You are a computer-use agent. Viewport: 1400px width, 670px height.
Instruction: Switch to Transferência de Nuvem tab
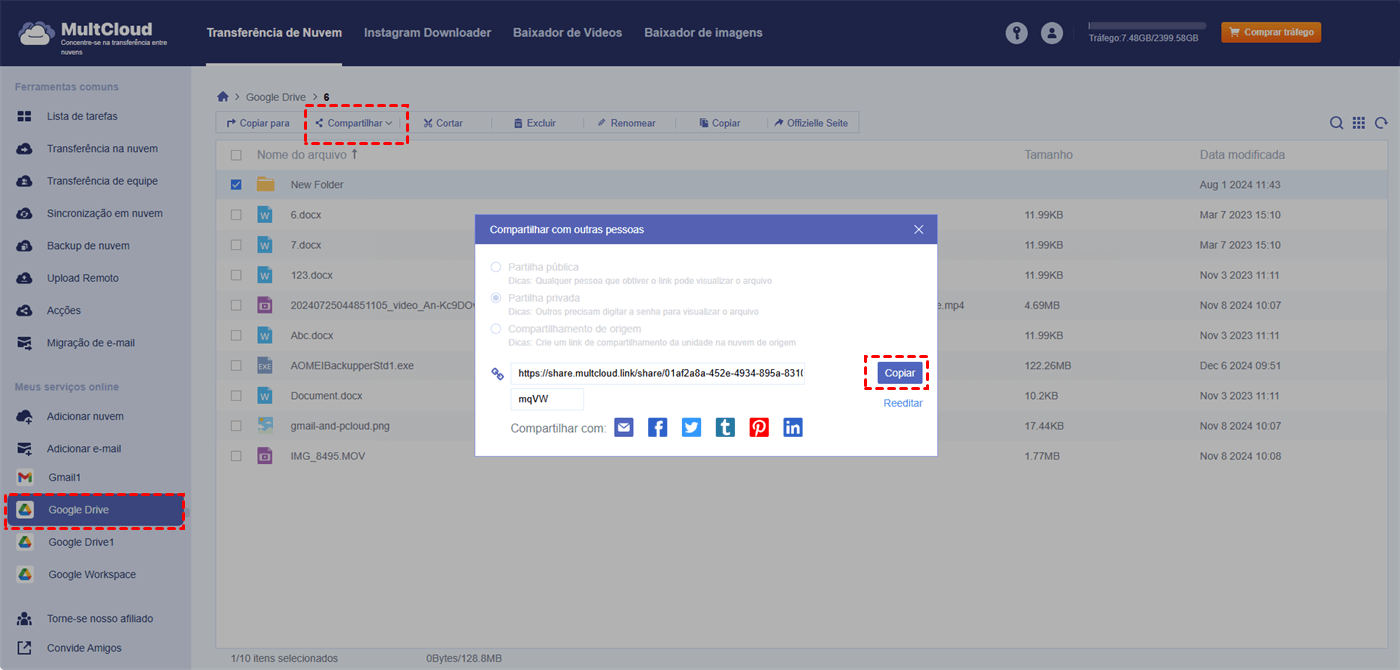pyautogui.click(x=274, y=33)
